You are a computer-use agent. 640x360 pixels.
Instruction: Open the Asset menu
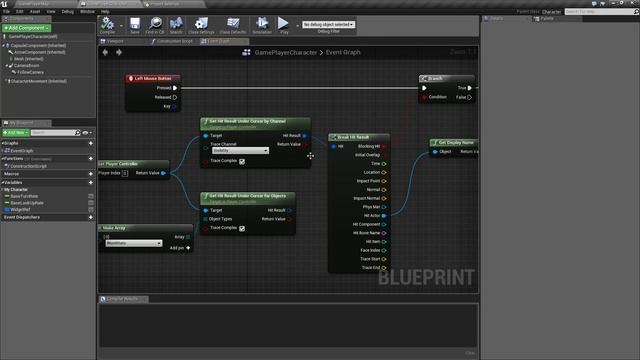35,11
